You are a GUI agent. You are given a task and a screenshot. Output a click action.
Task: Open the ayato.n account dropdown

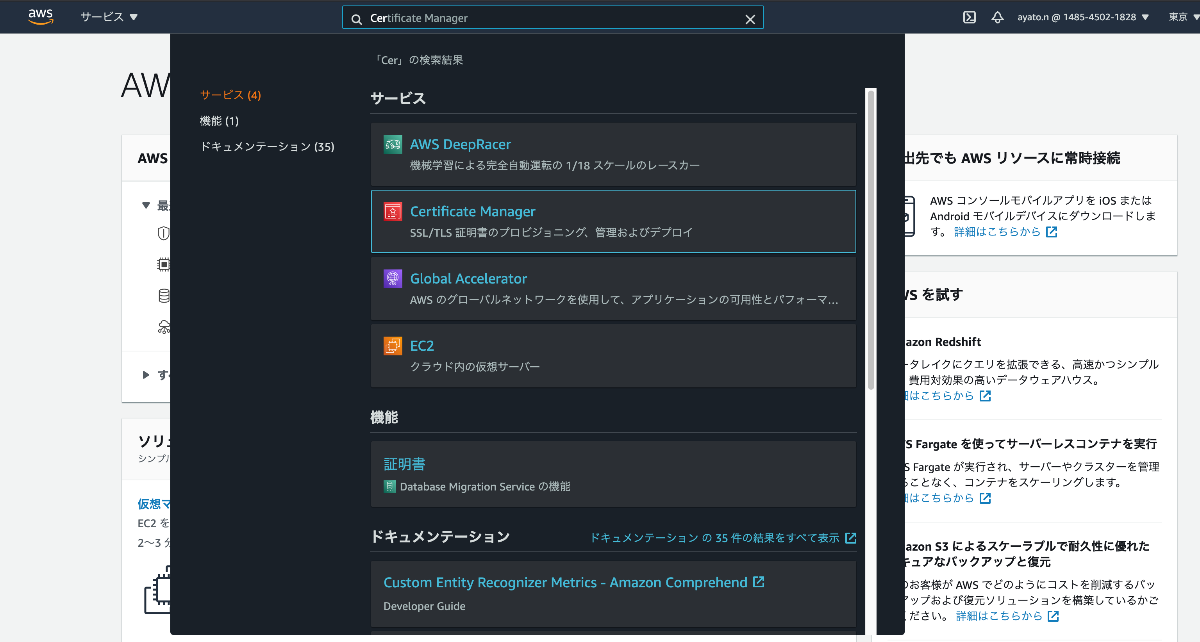(x=1083, y=17)
